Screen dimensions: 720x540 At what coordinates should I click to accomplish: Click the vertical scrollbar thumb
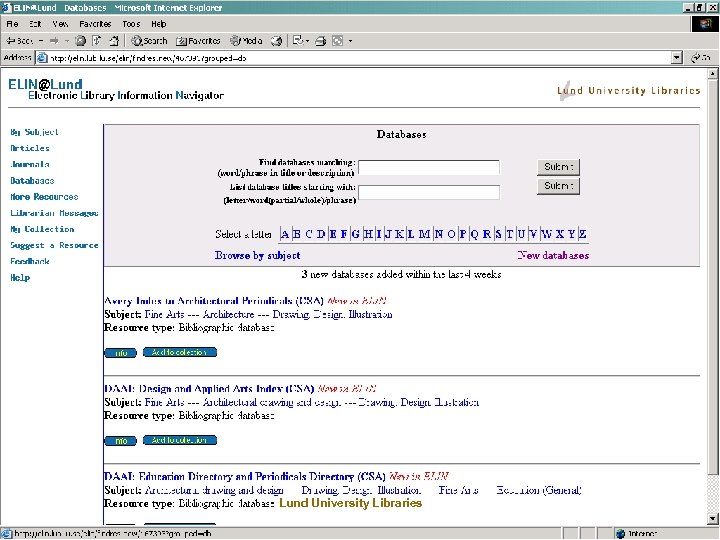coord(712,276)
